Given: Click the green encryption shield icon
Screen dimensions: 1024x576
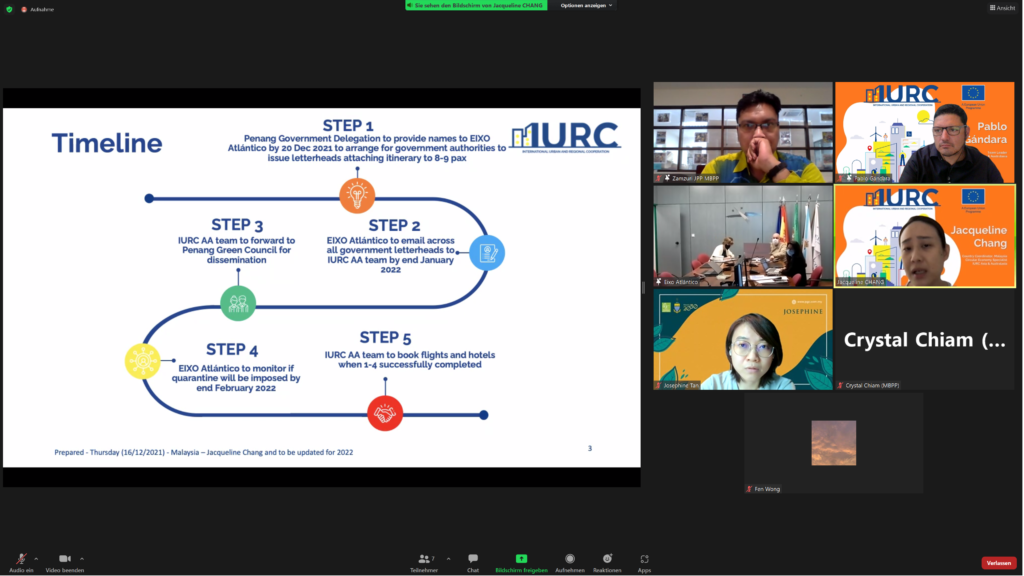Looking at the screenshot, I should click(x=9, y=9).
